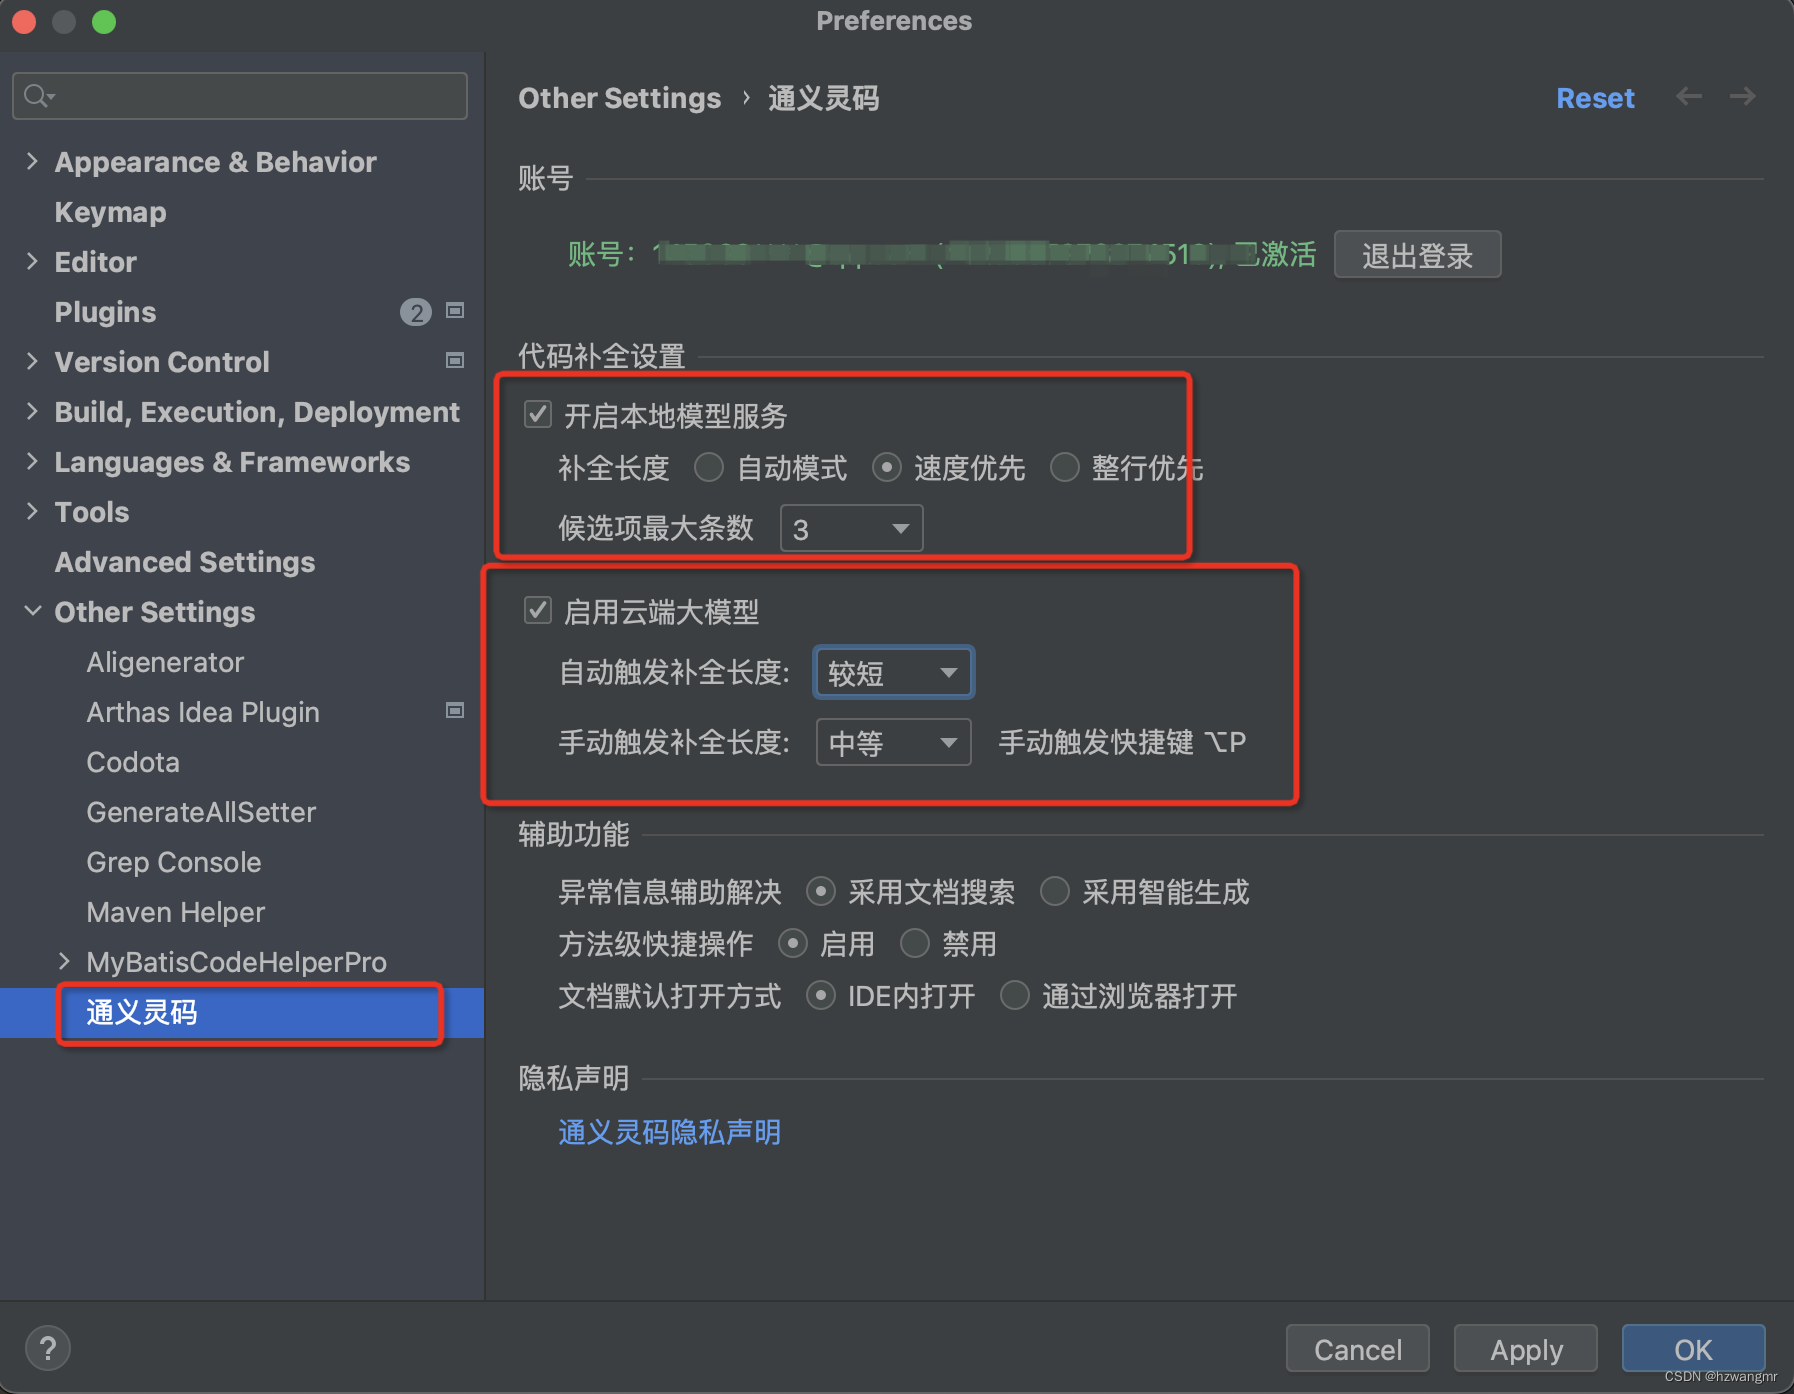This screenshot has height=1394, width=1794.
Task: Select Arthas Idea Plugin entry
Action: click(x=203, y=712)
